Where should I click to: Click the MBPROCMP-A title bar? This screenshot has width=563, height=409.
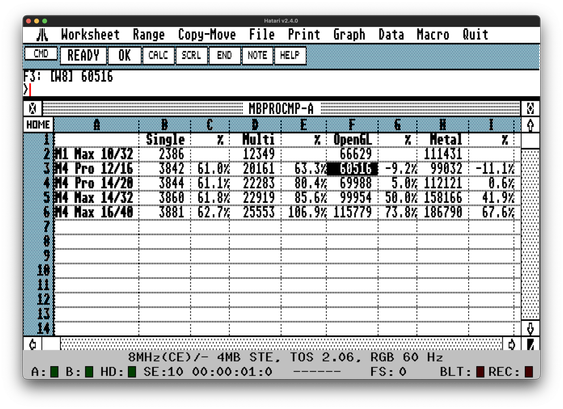coord(281,108)
